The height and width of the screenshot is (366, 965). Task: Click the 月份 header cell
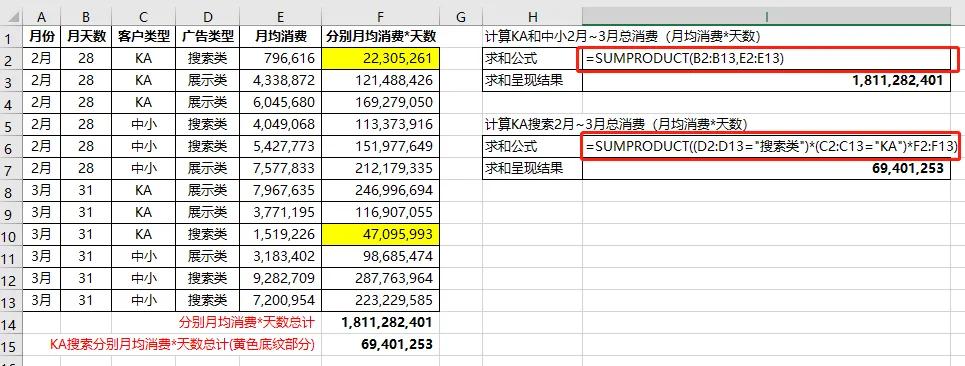(x=41, y=37)
